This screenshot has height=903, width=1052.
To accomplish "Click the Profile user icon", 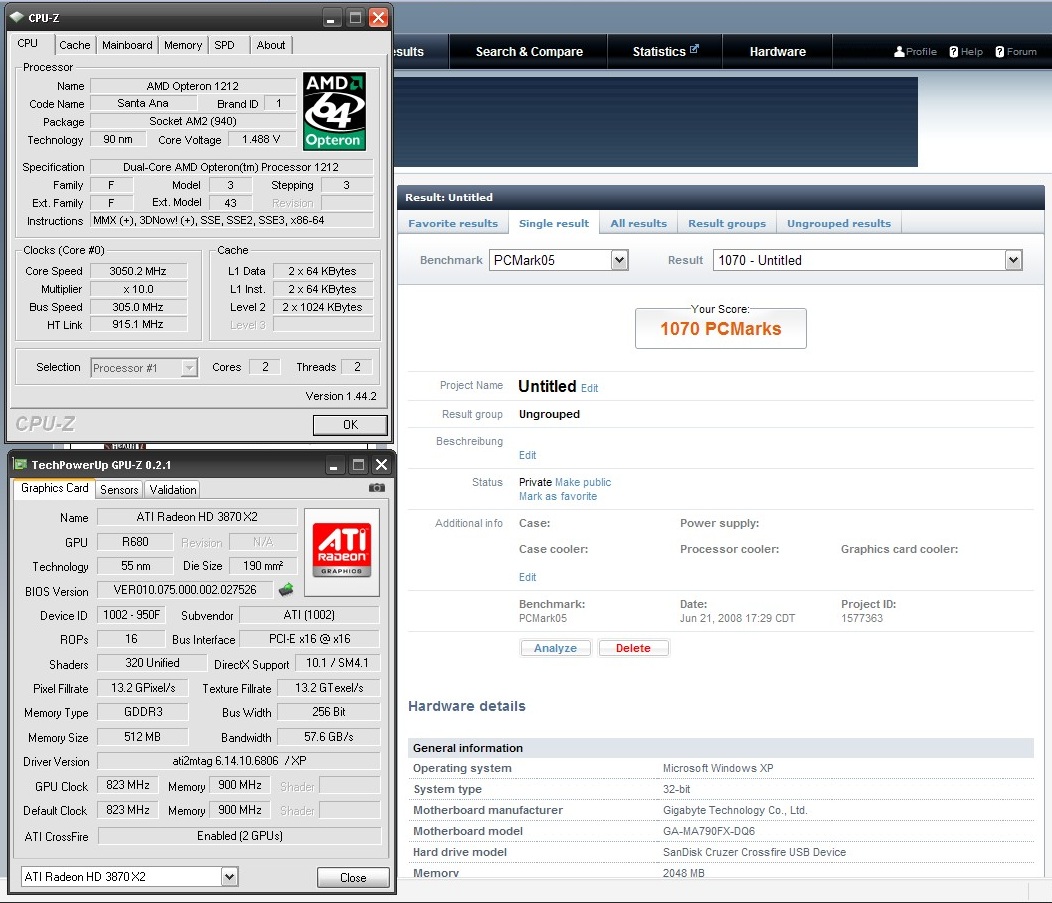I will click(x=899, y=52).
